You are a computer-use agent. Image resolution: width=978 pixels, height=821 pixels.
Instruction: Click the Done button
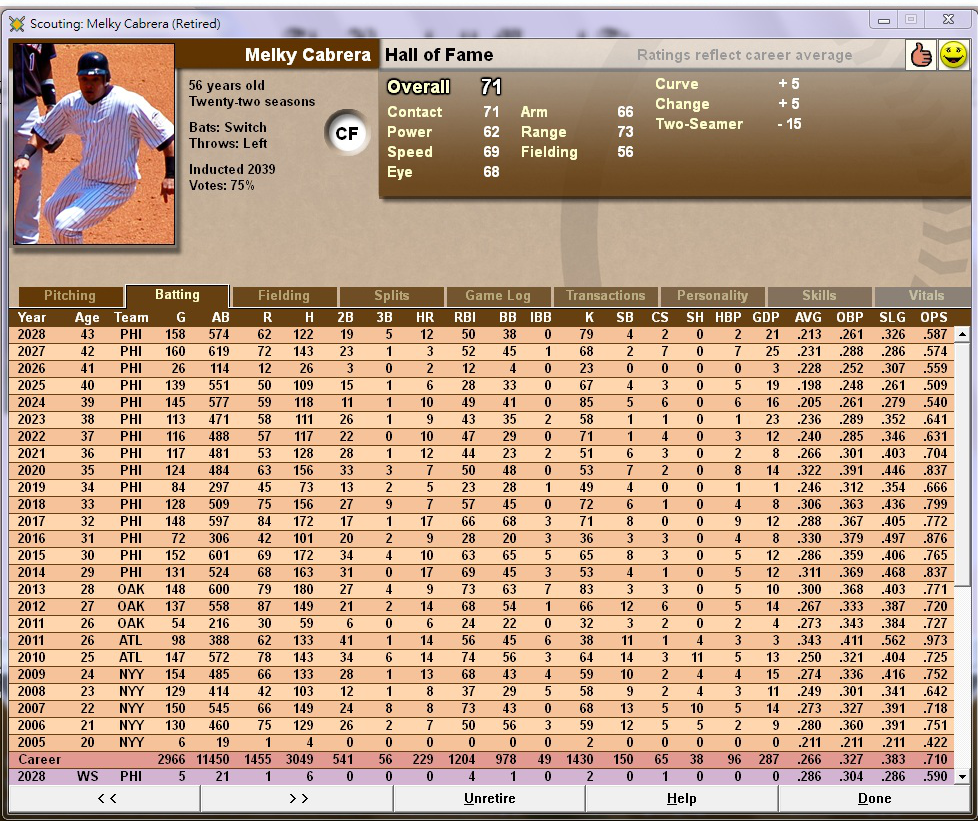[x=874, y=799]
